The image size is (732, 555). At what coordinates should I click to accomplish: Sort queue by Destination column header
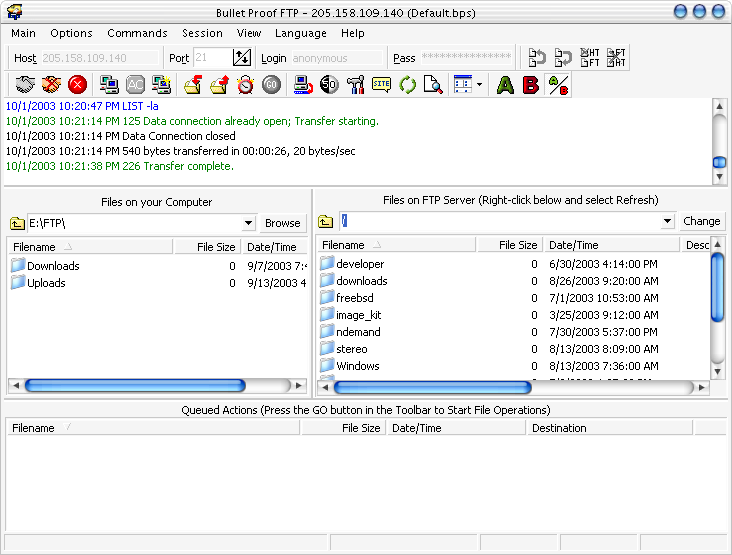[x=609, y=428]
